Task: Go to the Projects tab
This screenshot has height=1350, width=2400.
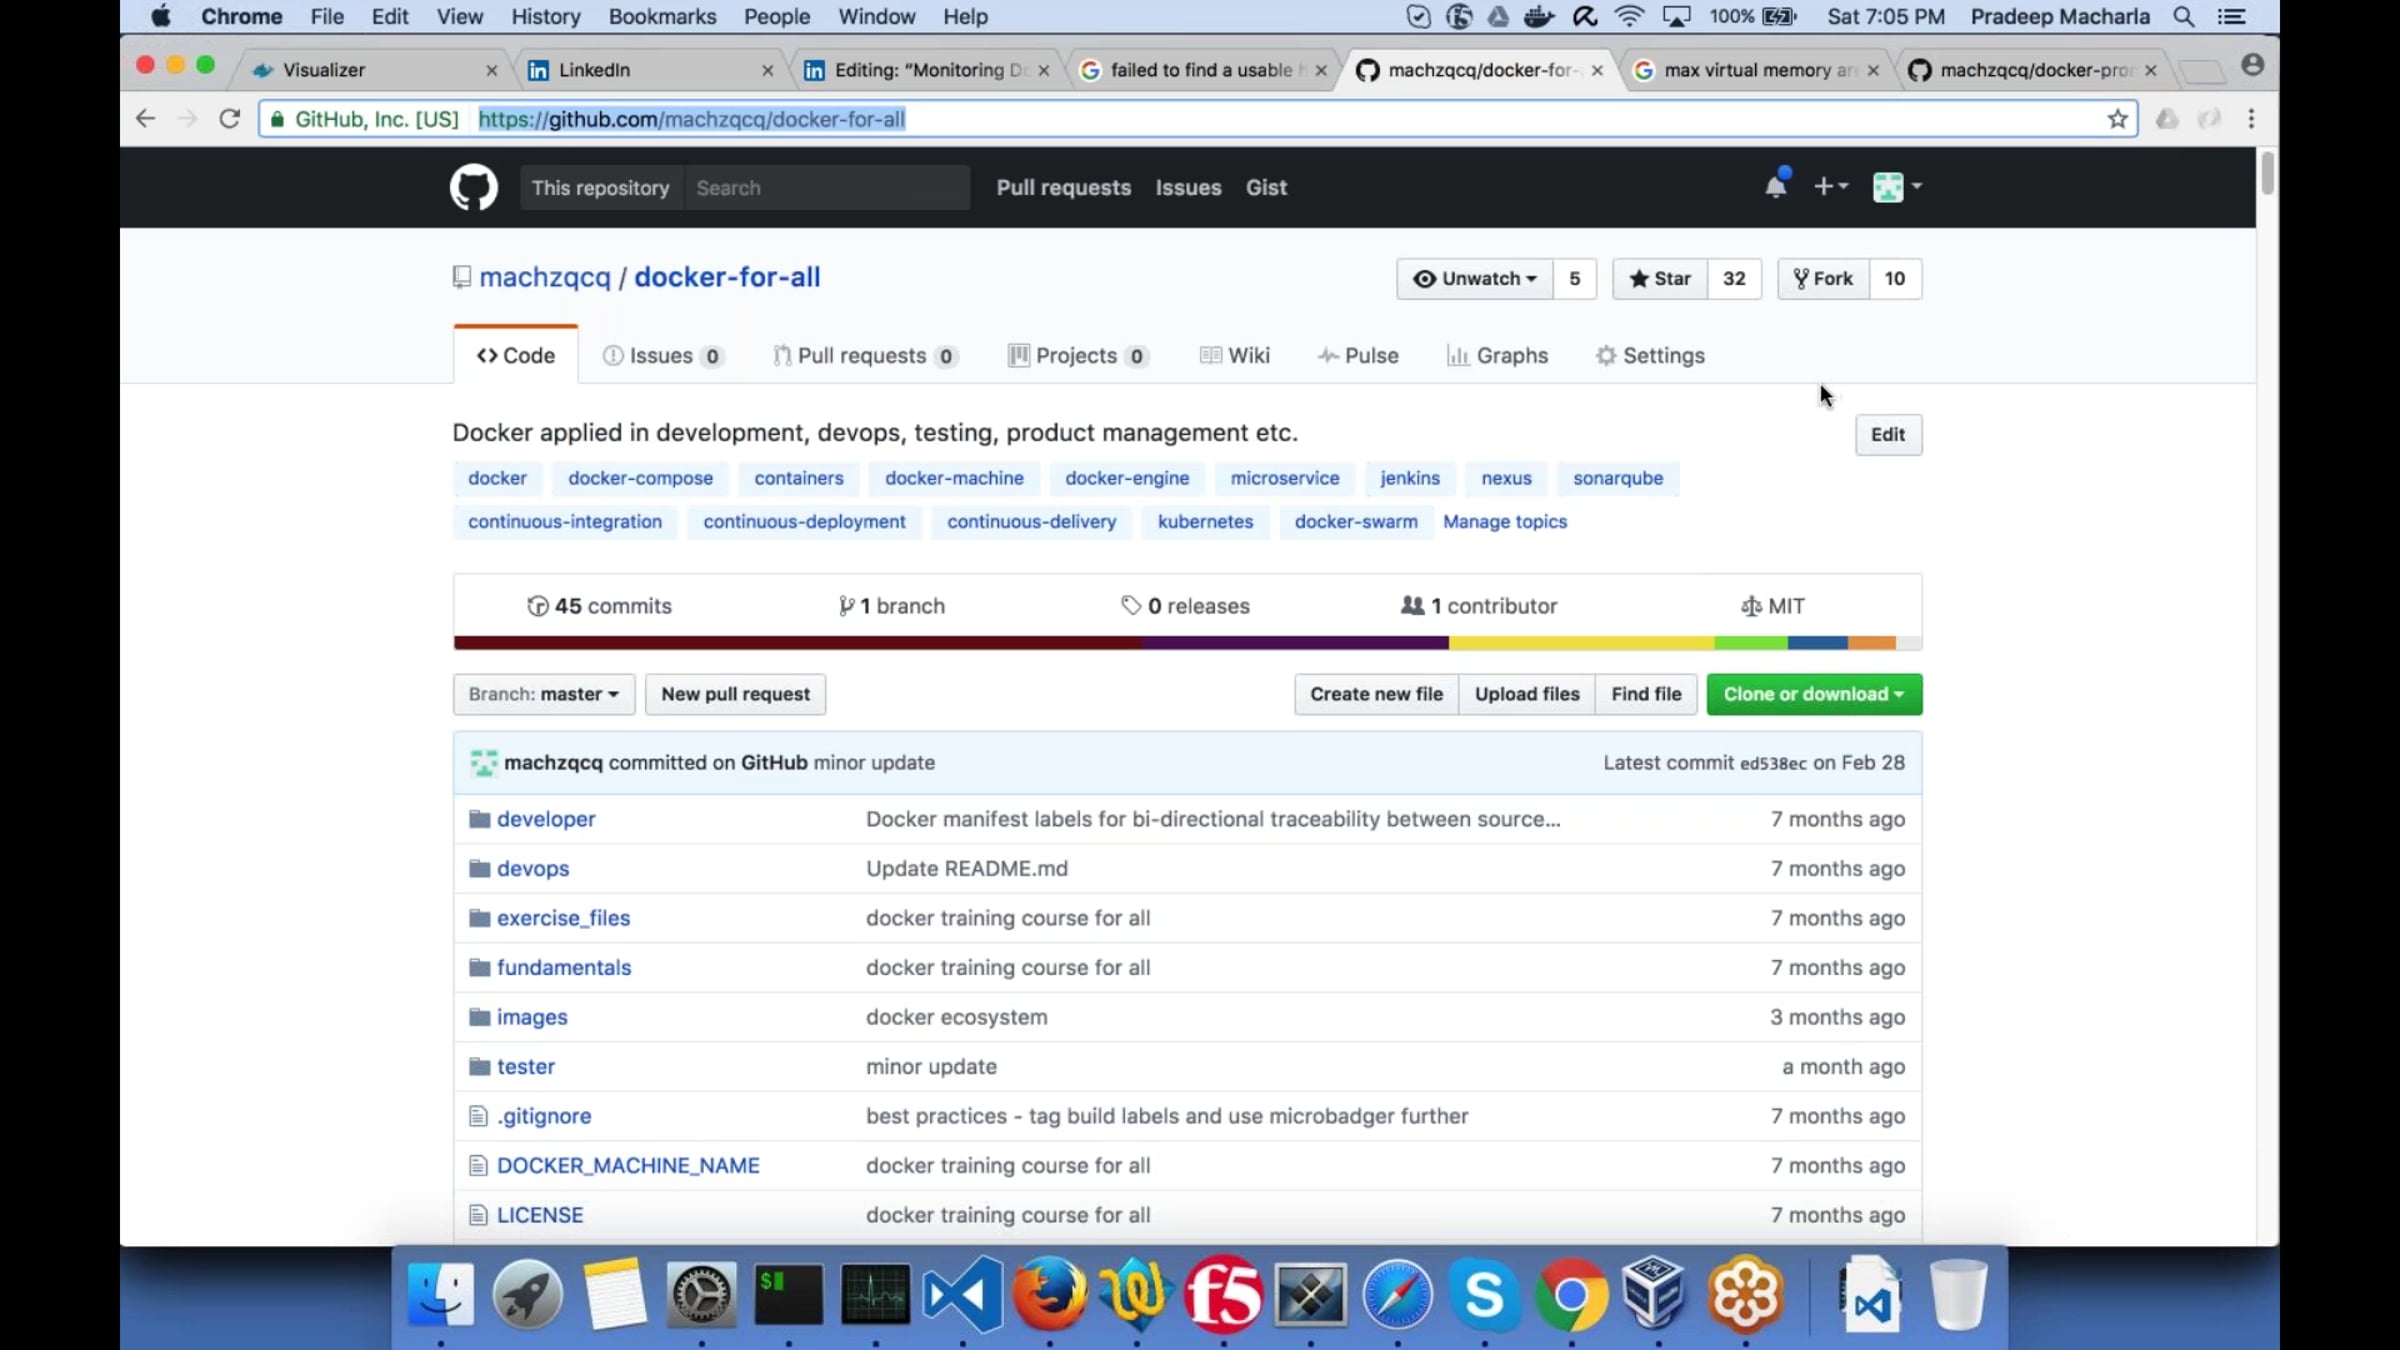Action: (x=1078, y=356)
